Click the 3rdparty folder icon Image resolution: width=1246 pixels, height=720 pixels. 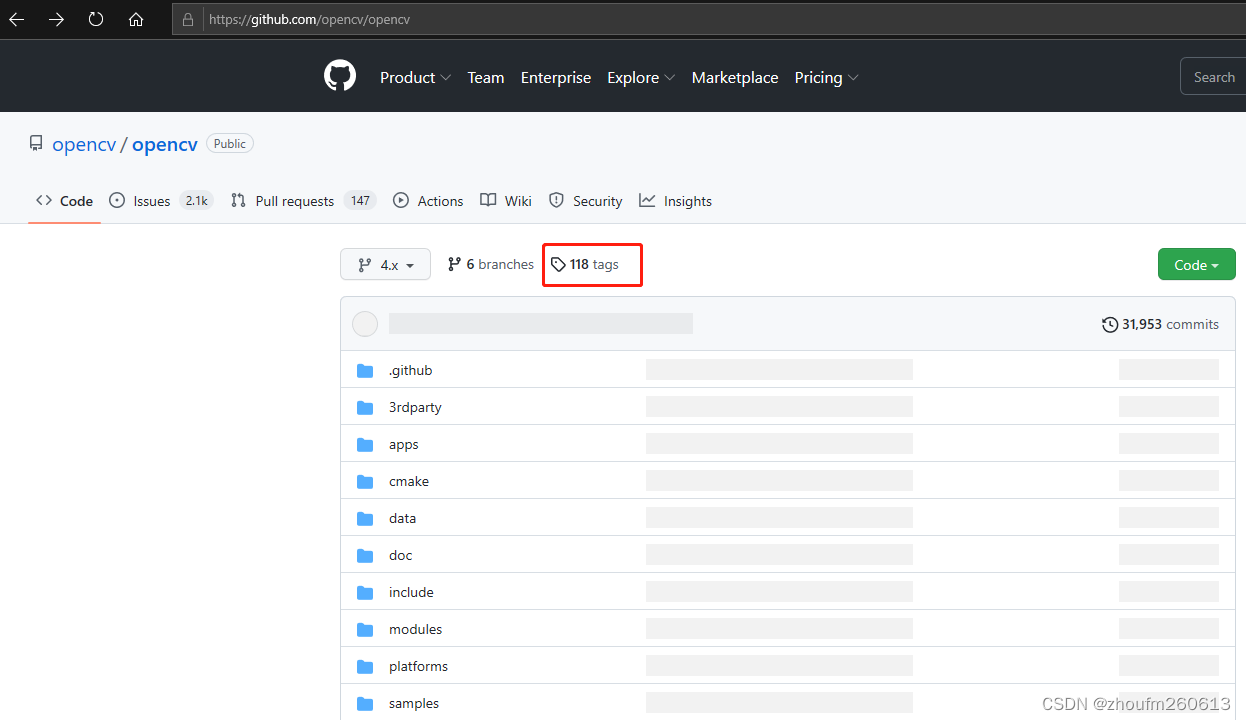[x=365, y=408]
